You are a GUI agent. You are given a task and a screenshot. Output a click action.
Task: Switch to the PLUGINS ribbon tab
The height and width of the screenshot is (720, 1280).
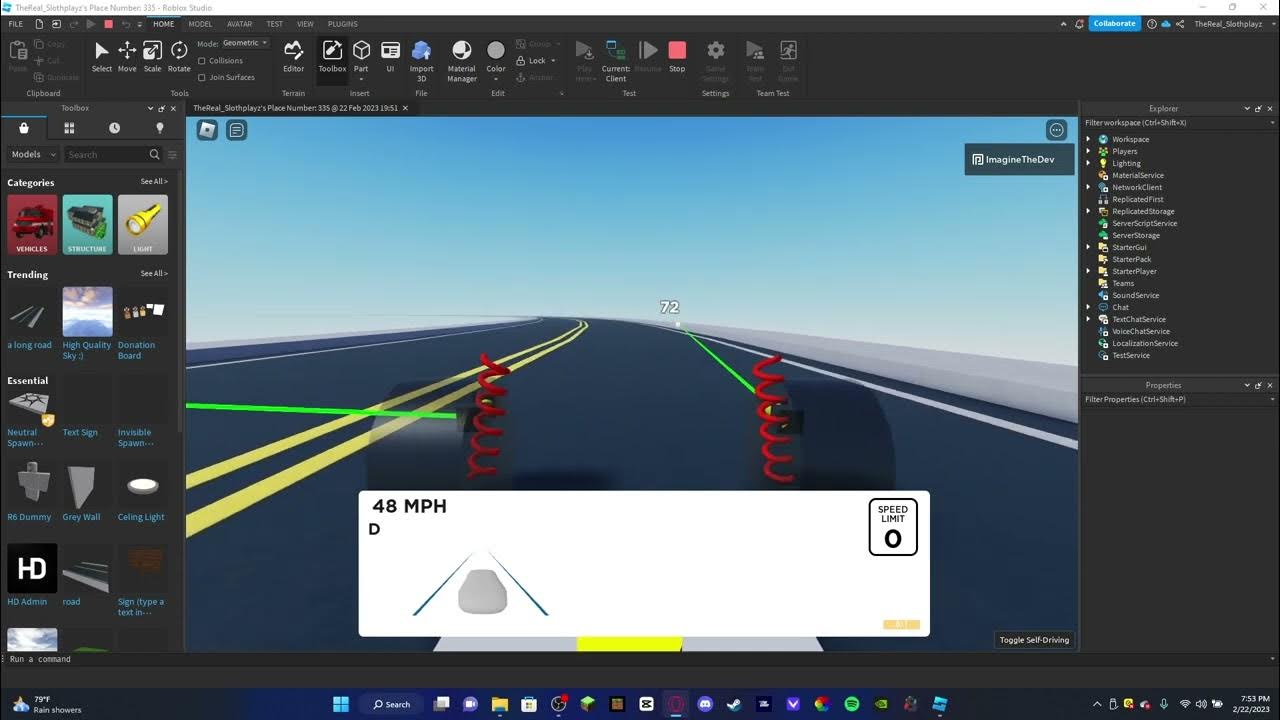(x=343, y=24)
